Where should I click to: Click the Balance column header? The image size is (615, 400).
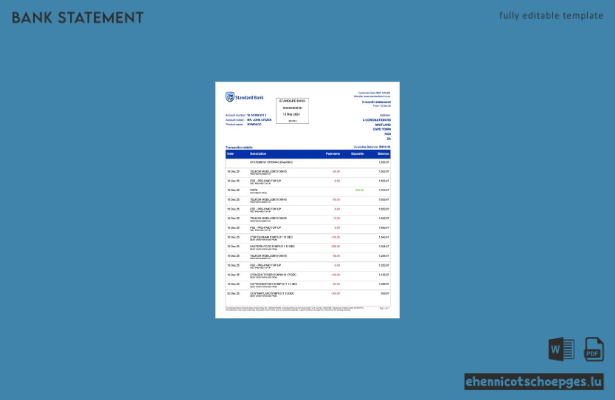(x=383, y=154)
